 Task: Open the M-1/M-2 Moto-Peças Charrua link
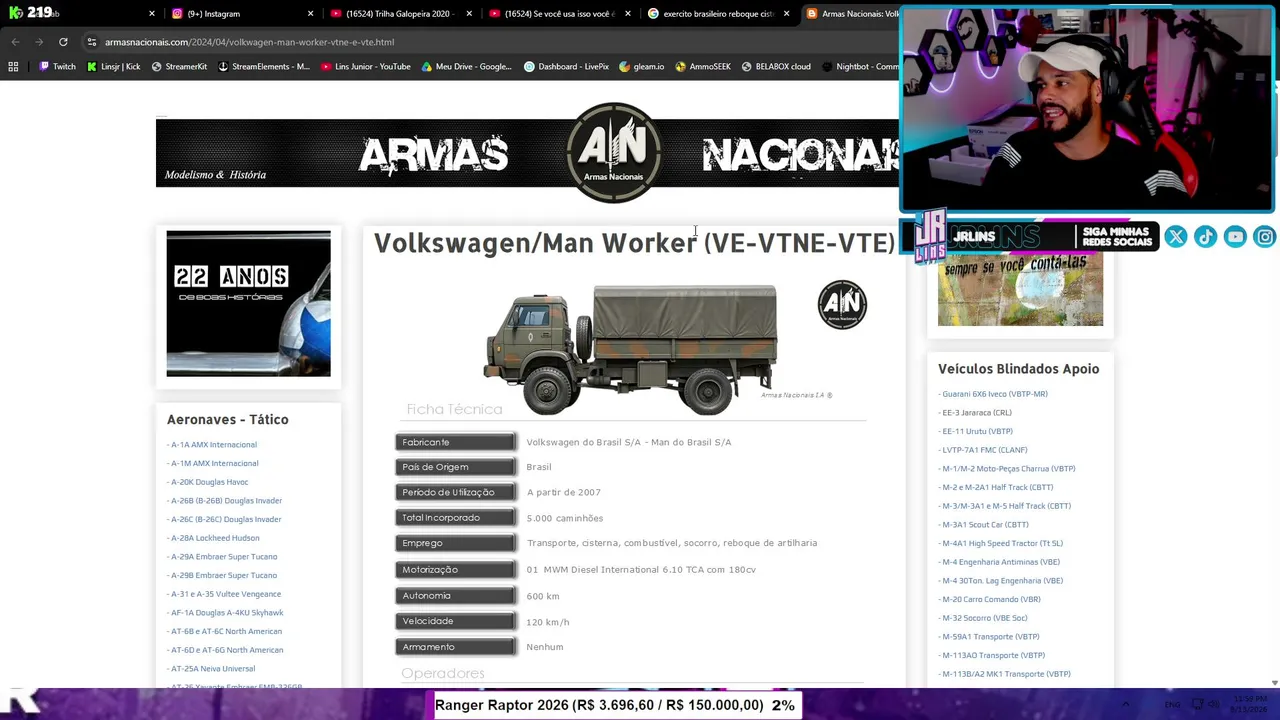click(1007, 469)
